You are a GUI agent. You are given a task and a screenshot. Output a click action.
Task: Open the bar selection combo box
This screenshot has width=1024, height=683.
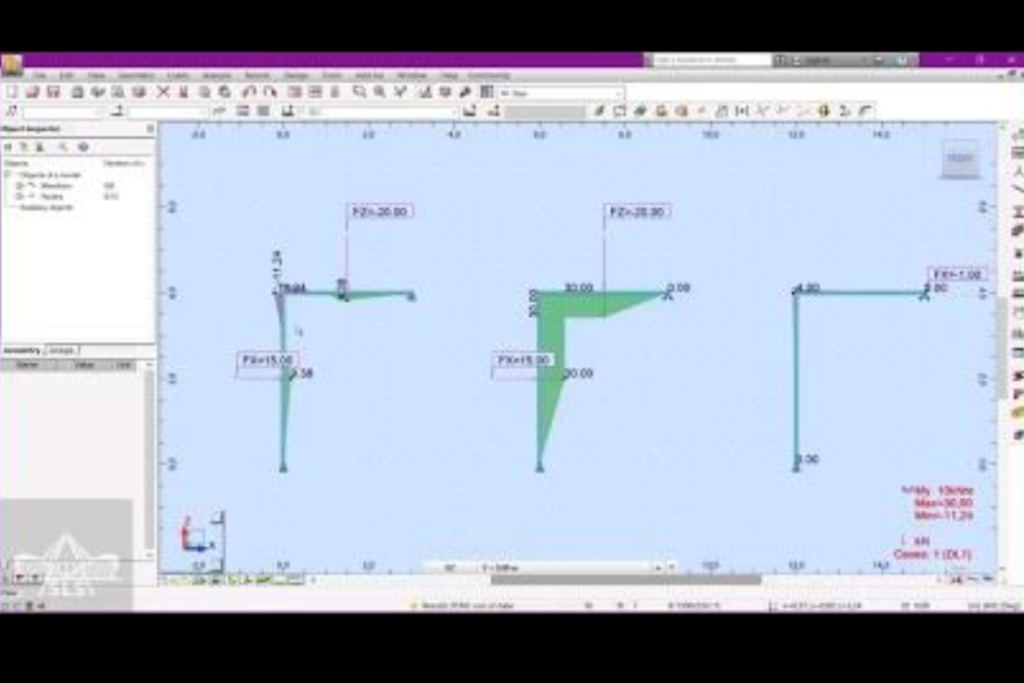(x=168, y=112)
